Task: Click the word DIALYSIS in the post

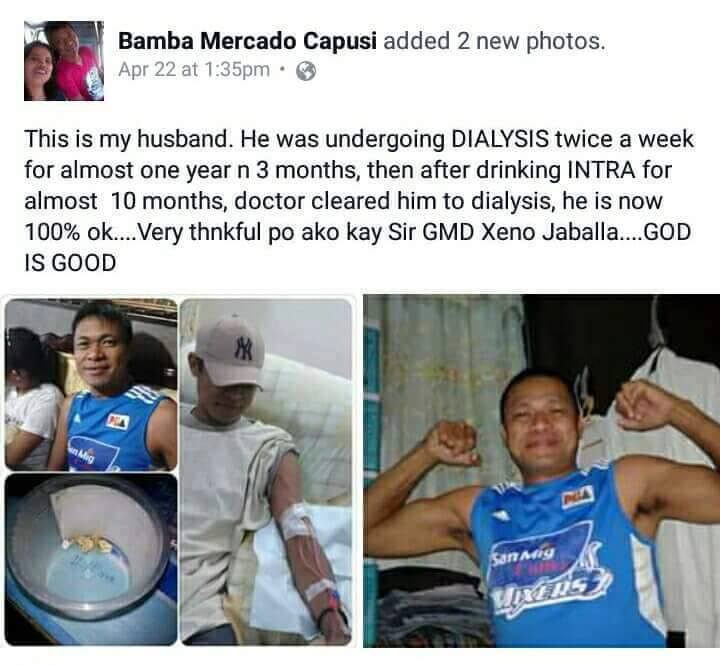Action: [500, 139]
